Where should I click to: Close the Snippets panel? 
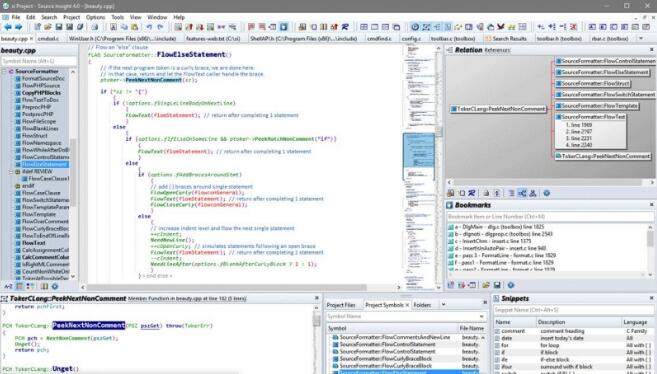pyautogui.click(x=652, y=298)
